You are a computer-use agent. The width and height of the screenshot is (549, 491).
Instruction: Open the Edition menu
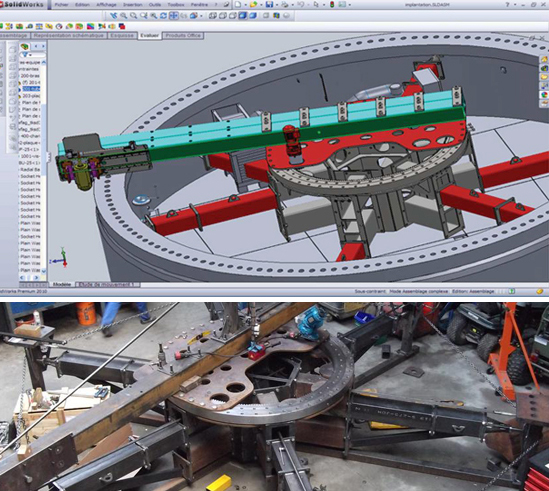coord(82,5)
